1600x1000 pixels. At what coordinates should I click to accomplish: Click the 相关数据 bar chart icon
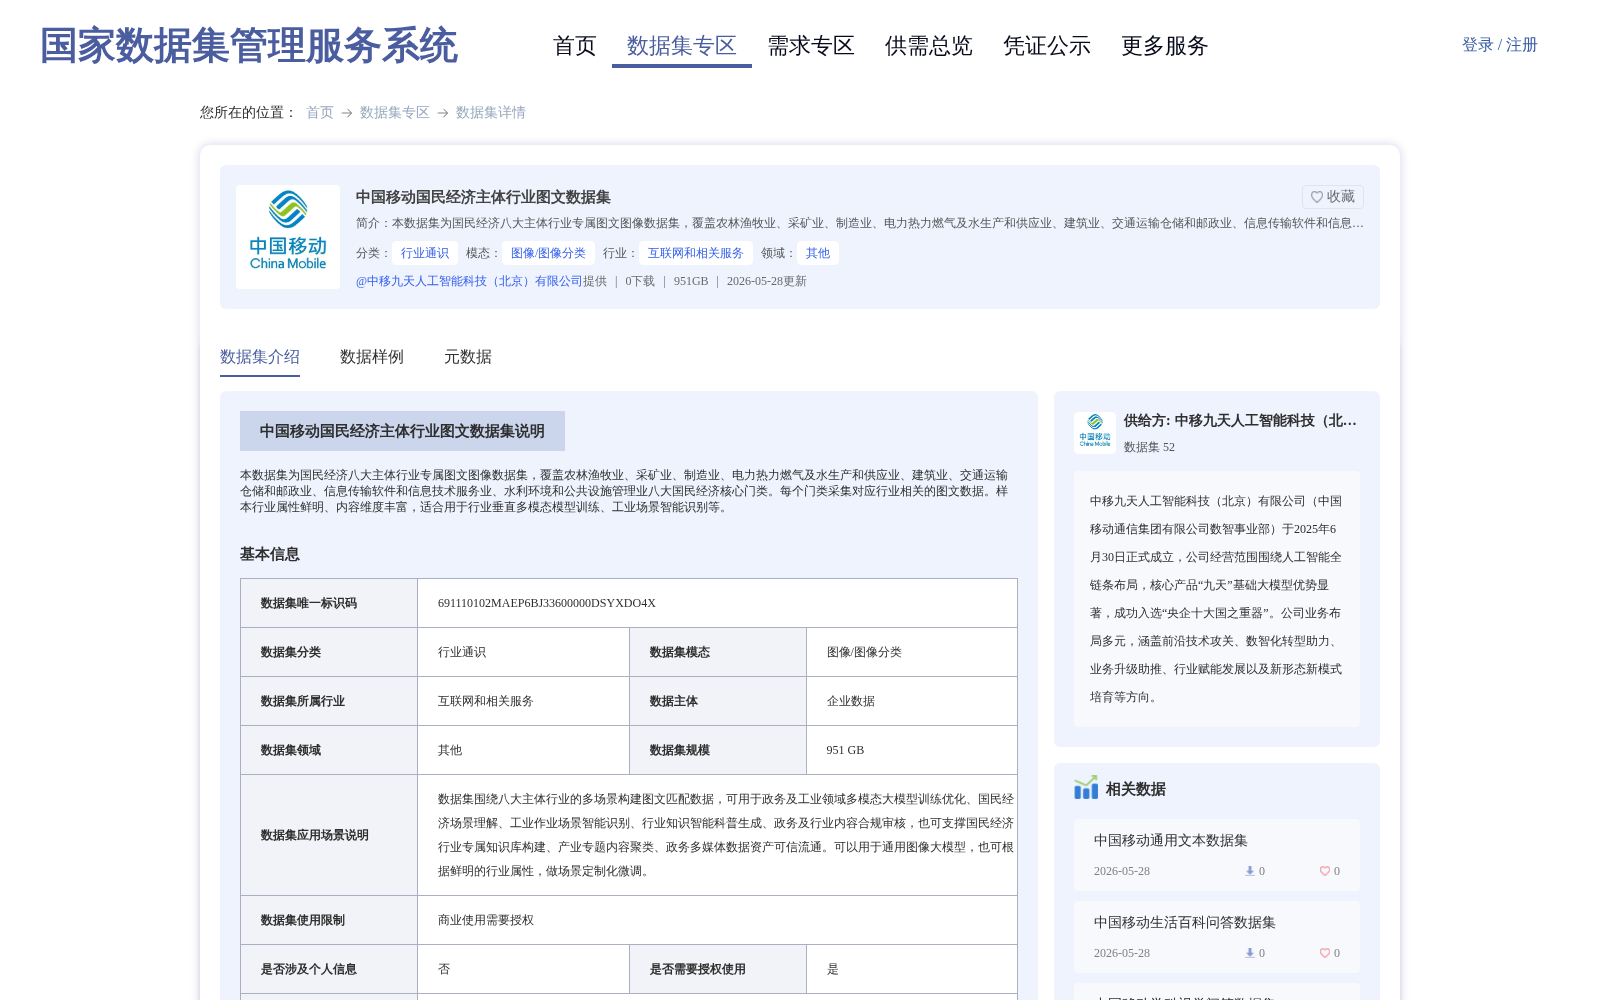click(1086, 788)
